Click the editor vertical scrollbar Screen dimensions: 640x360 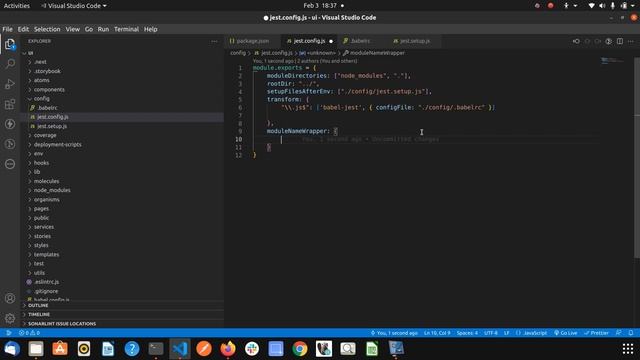pyautogui.click(x=637, y=157)
